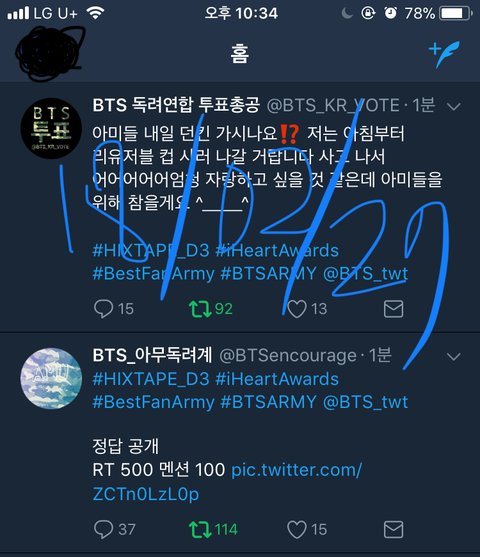
Task: Share the BTS_KR_VOTE tweet via envelope icon
Action: pos(393,308)
